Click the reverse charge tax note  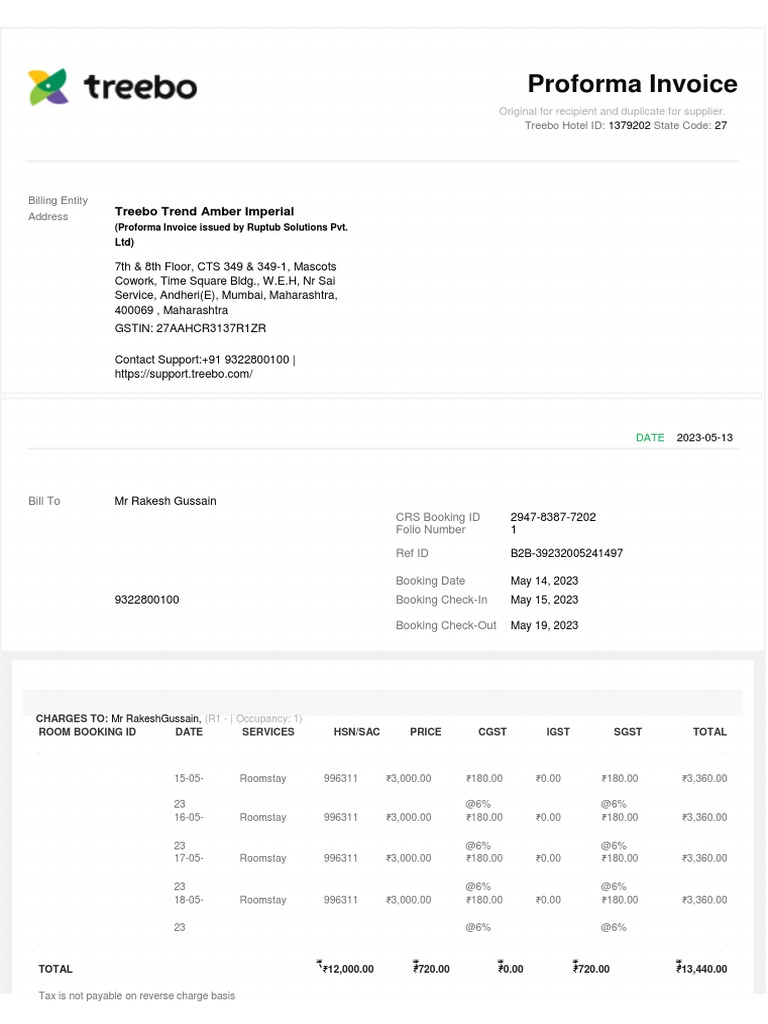[137, 996]
